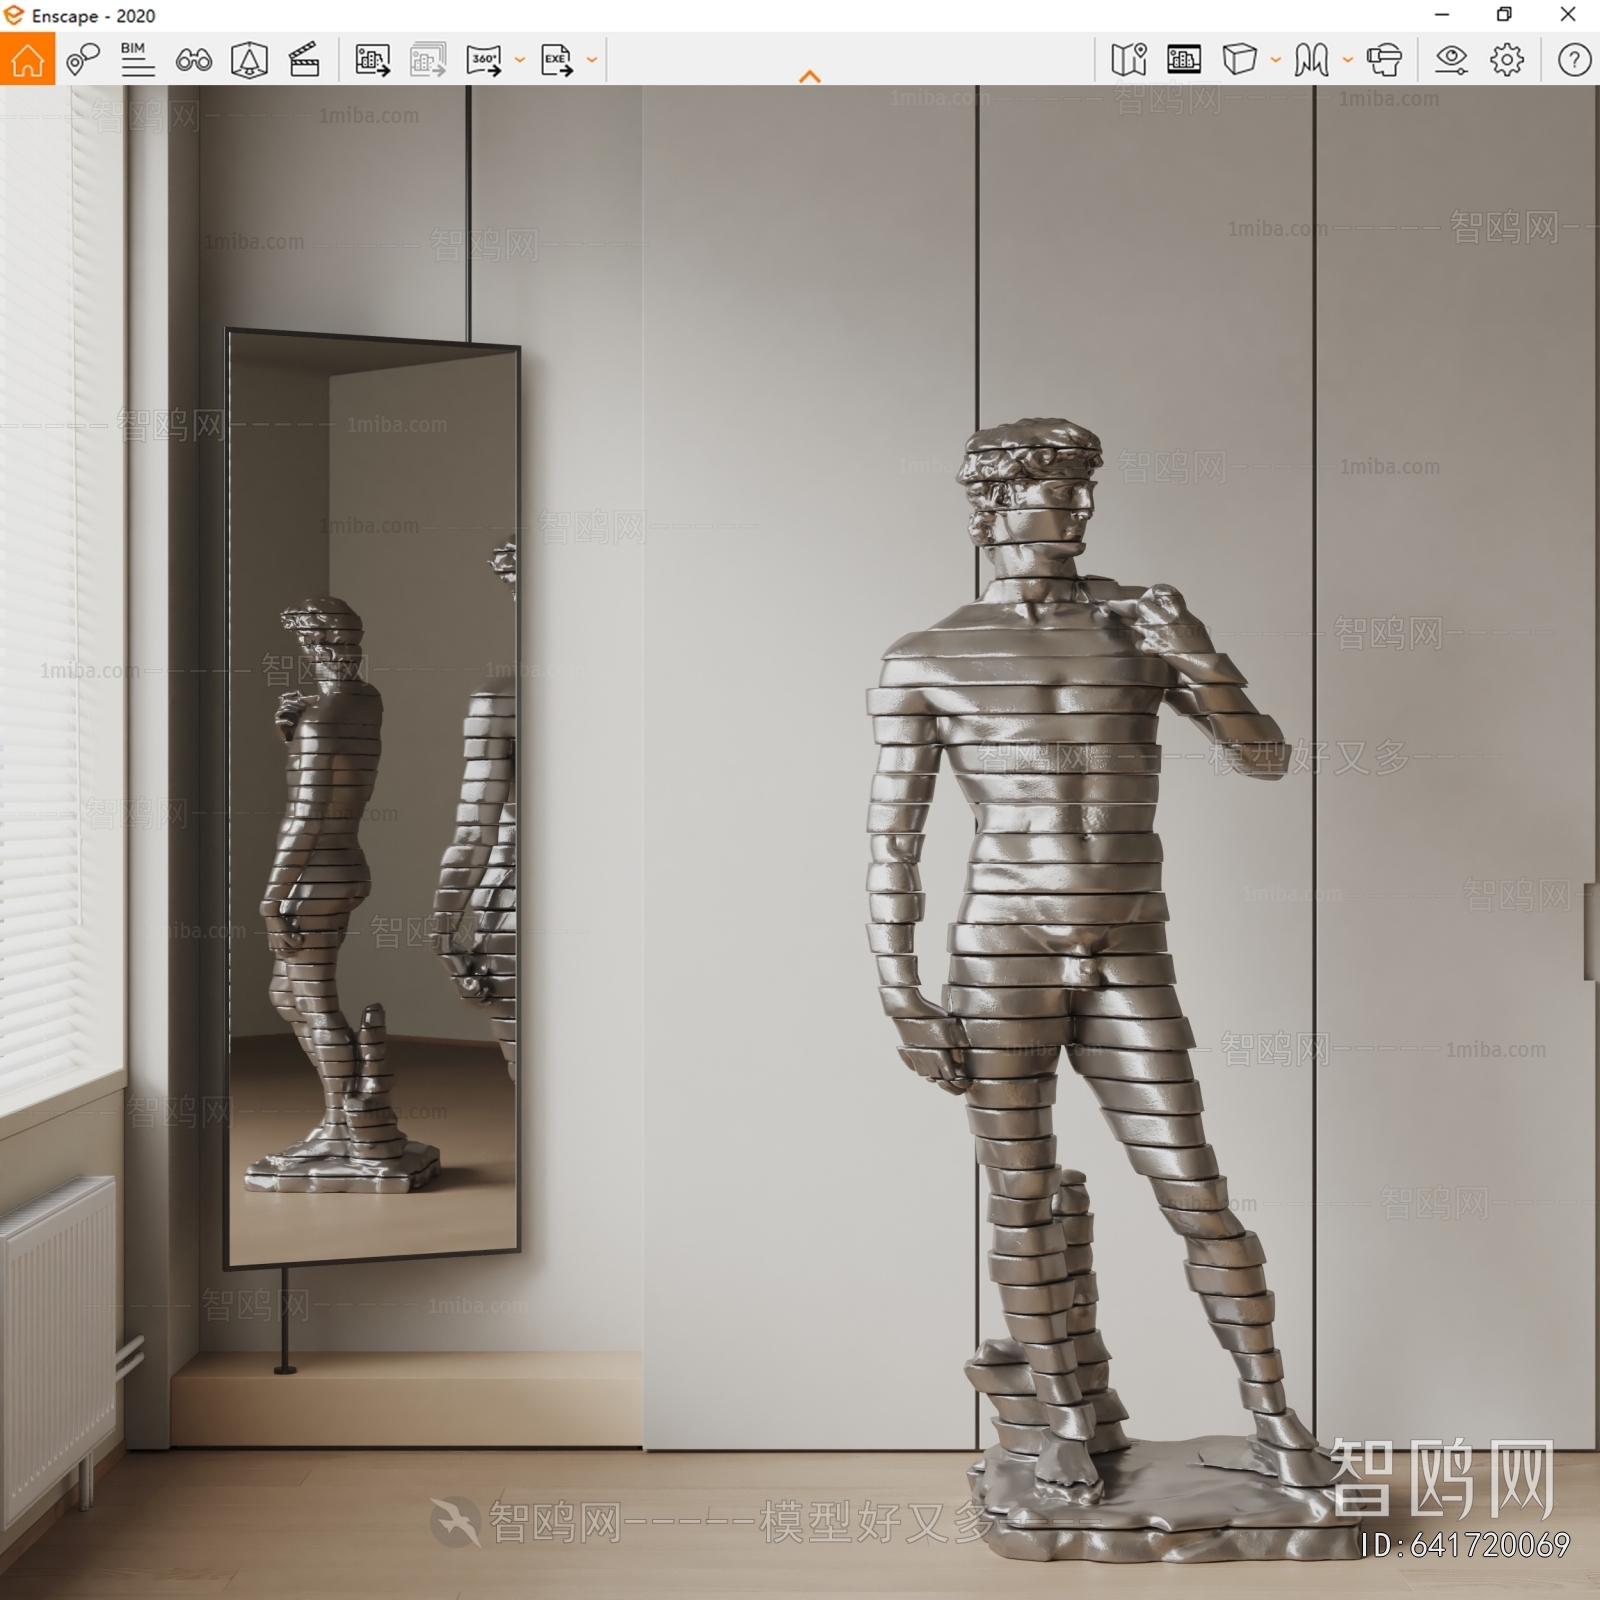Screen dimensions: 1600x1600
Task: Expand the EXE export dropdown arrow
Action: point(591,60)
